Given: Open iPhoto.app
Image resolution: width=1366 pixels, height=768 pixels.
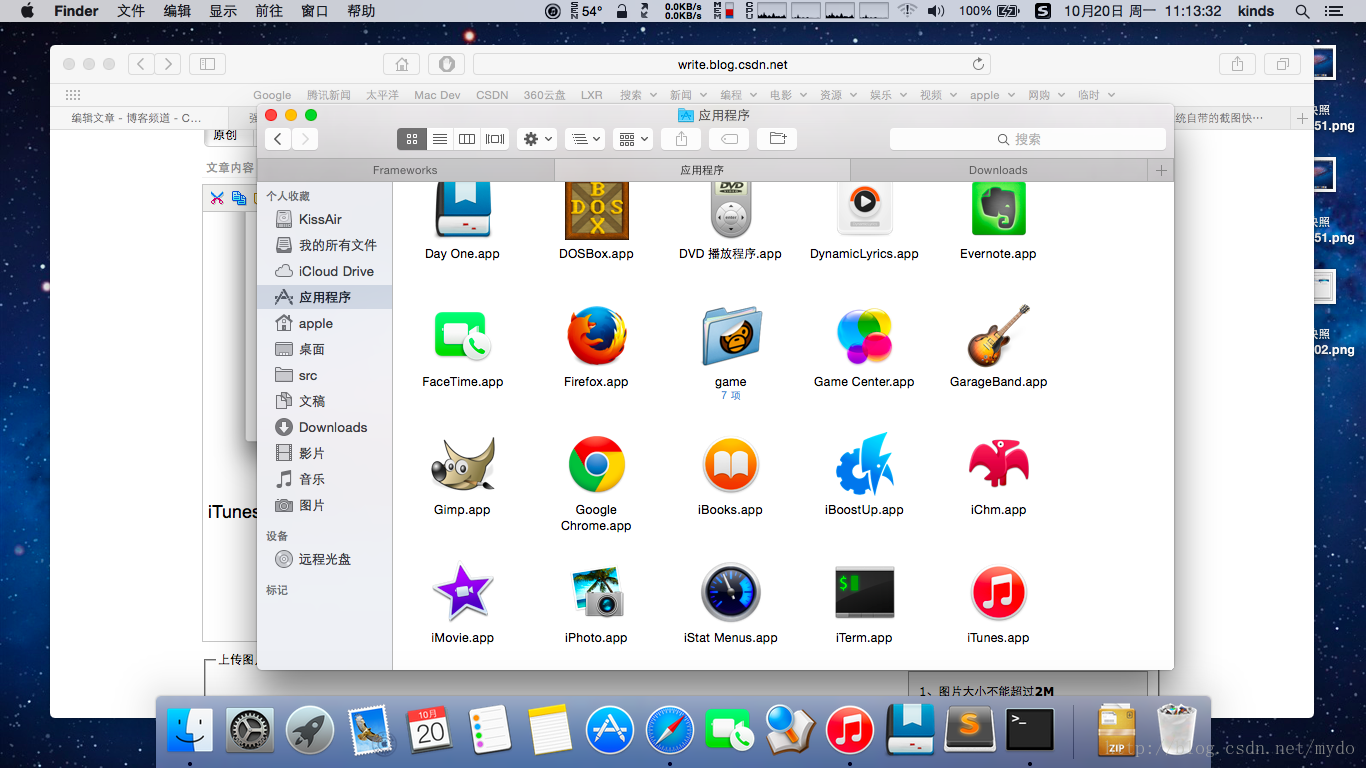Looking at the screenshot, I should click(x=597, y=592).
